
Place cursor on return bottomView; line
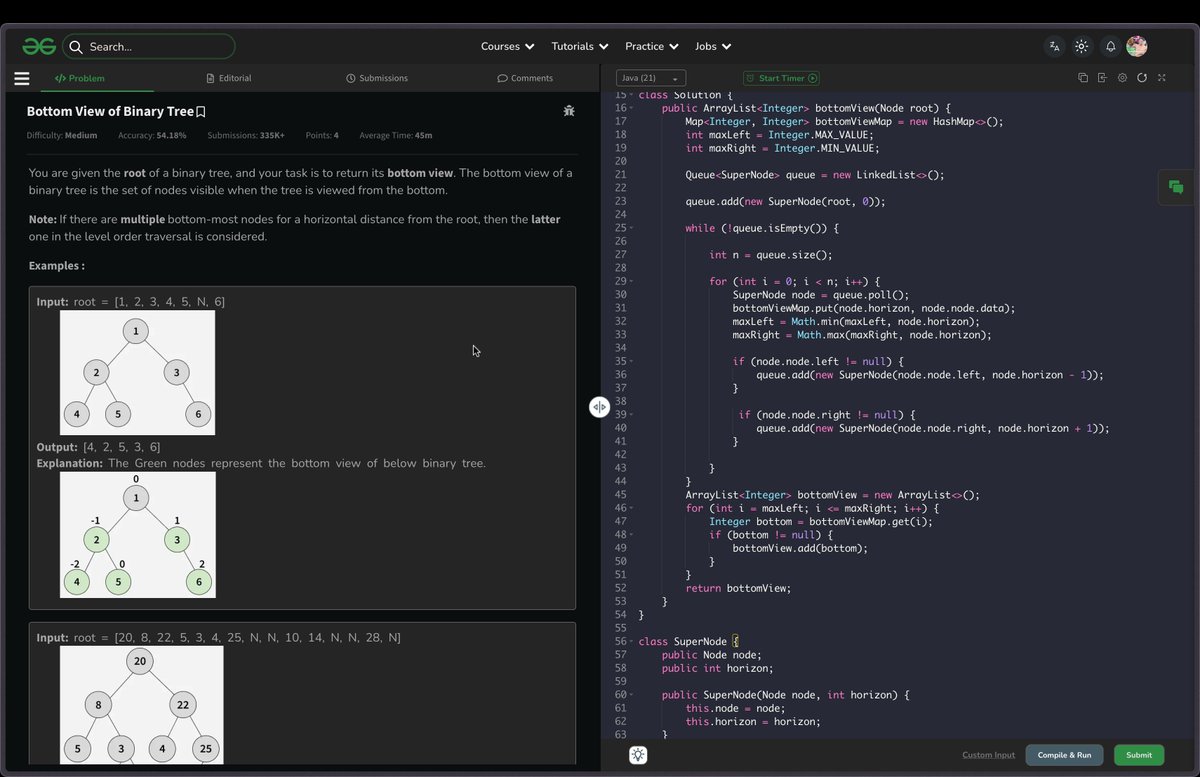[x=738, y=588]
